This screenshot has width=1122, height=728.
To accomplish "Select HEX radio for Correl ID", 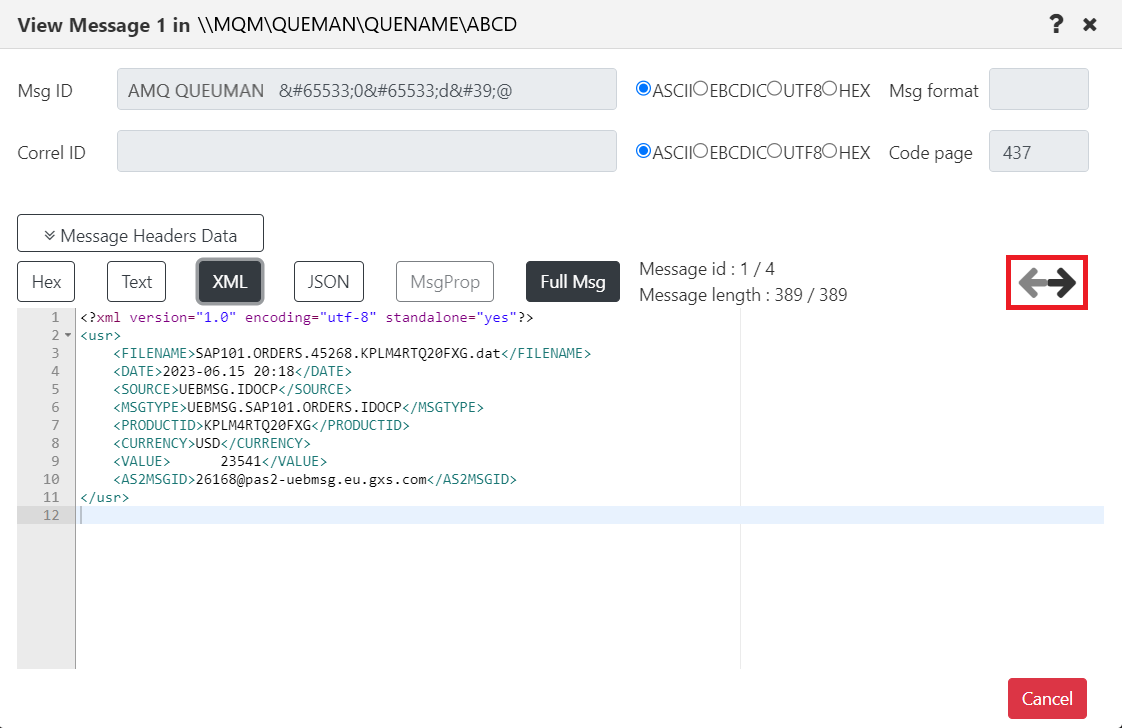I will pyautogui.click(x=829, y=151).
